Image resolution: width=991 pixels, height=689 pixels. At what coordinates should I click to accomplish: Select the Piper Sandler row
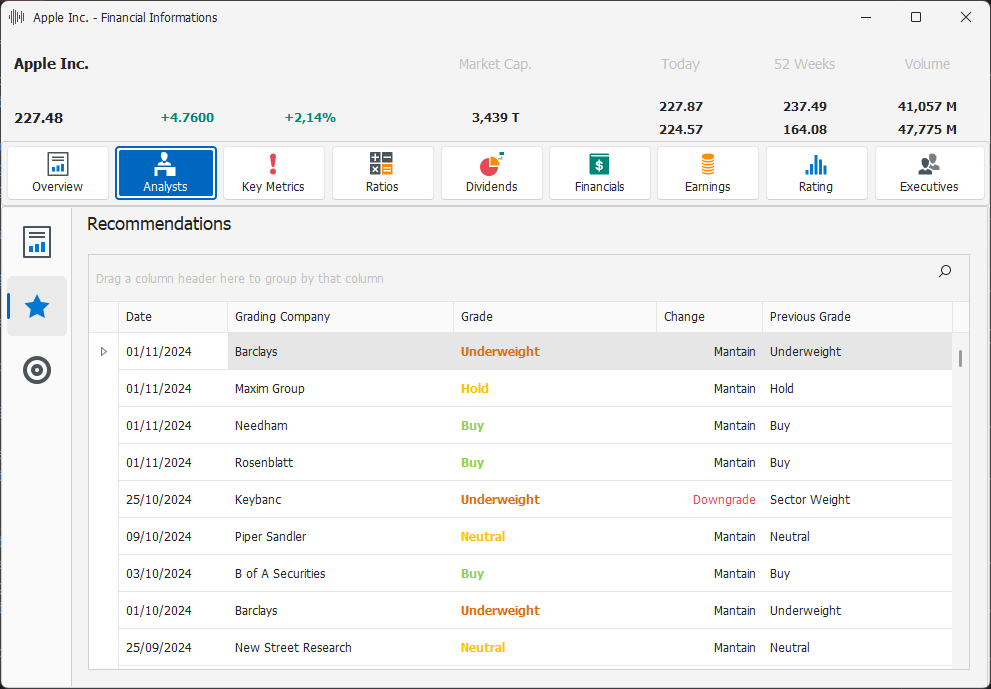[x=535, y=537]
